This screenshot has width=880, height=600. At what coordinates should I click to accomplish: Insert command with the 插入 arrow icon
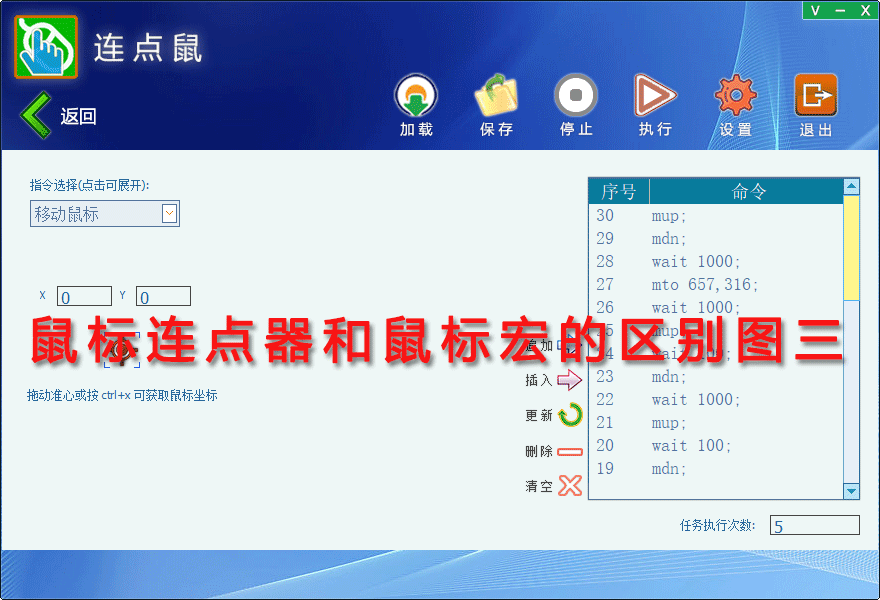click(x=570, y=380)
